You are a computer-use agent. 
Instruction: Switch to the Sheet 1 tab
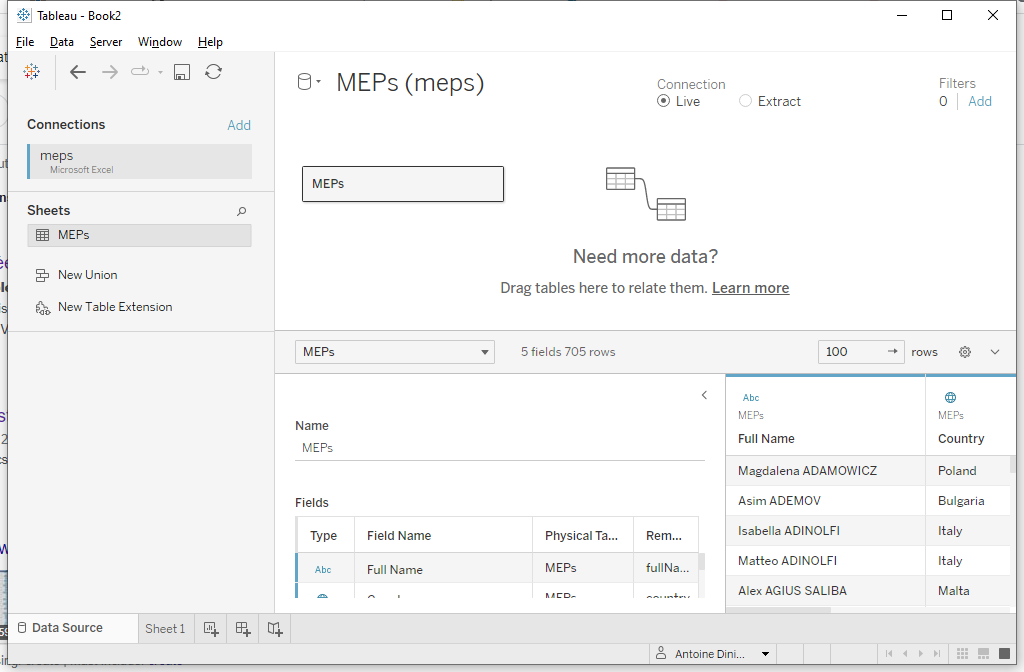pos(165,629)
